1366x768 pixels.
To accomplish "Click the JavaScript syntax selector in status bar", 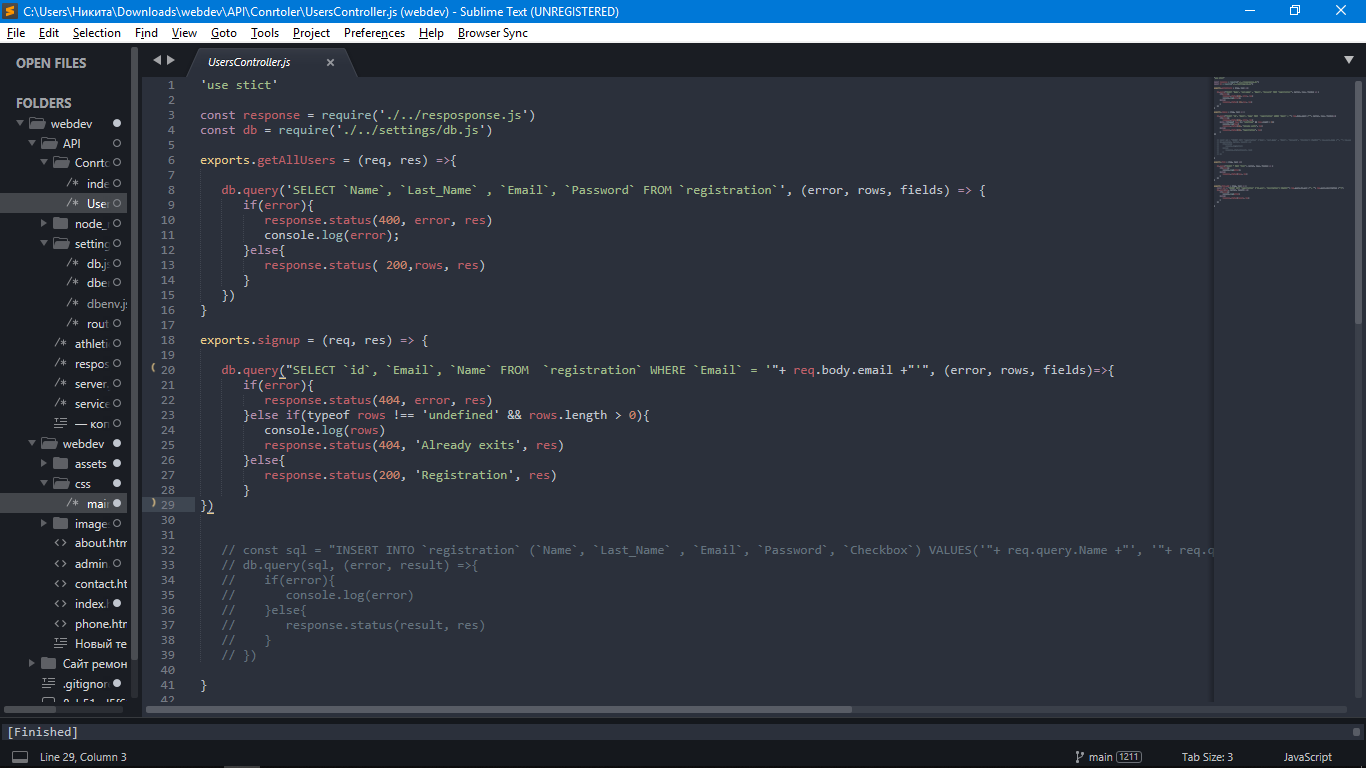I will point(1307,757).
